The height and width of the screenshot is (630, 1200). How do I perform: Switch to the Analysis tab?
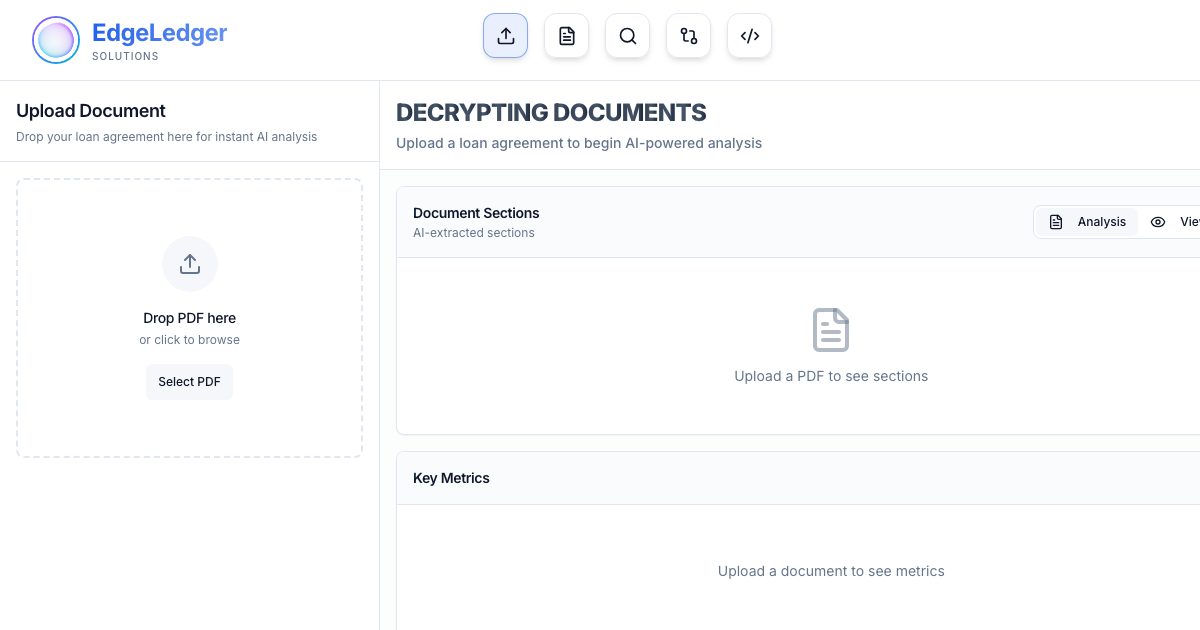(x=1087, y=222)
